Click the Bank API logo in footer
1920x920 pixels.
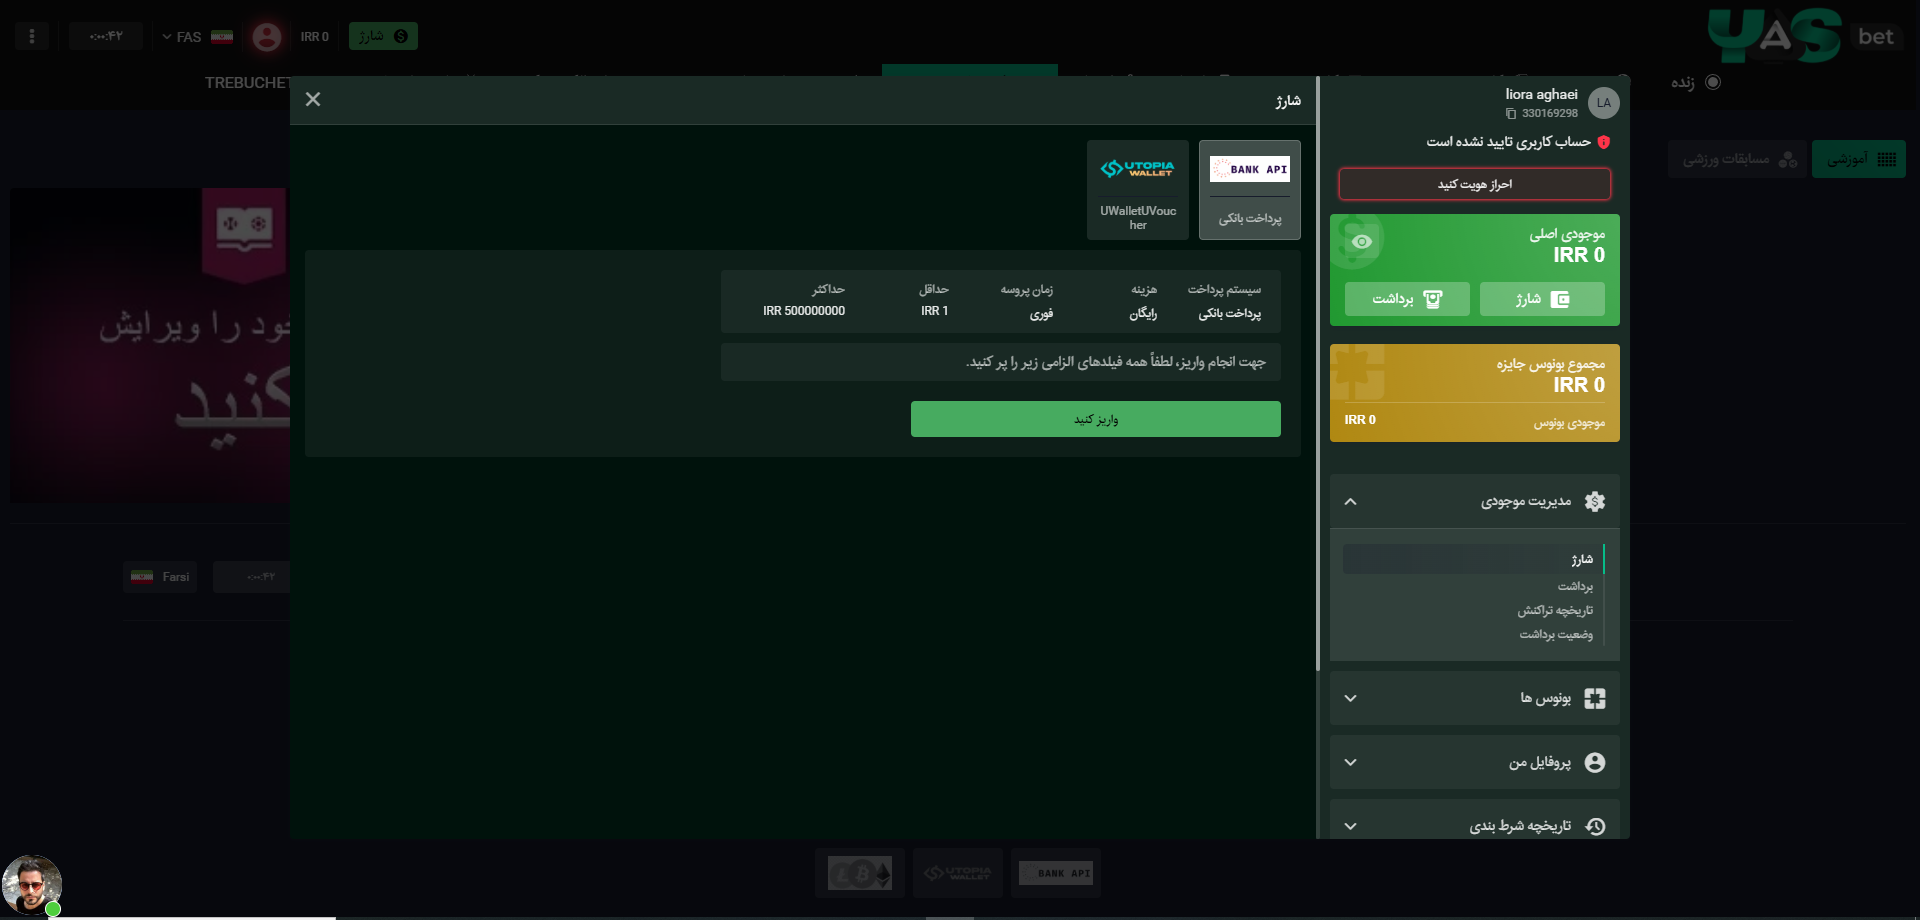pos(1055,873)
